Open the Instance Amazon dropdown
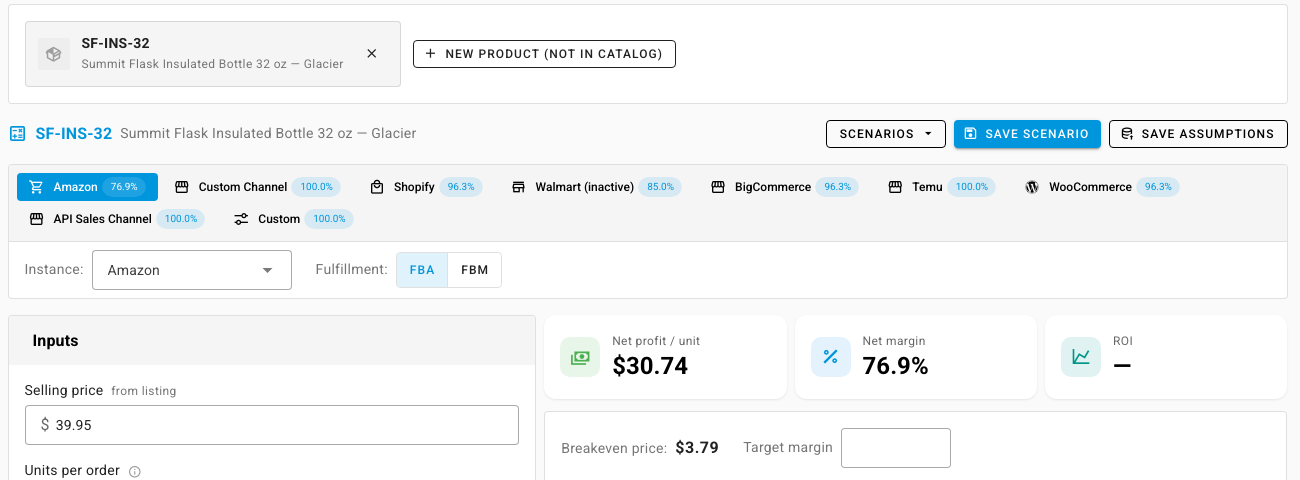The height and width of the screenshot is (480, 1300). (x=192, y=270)
